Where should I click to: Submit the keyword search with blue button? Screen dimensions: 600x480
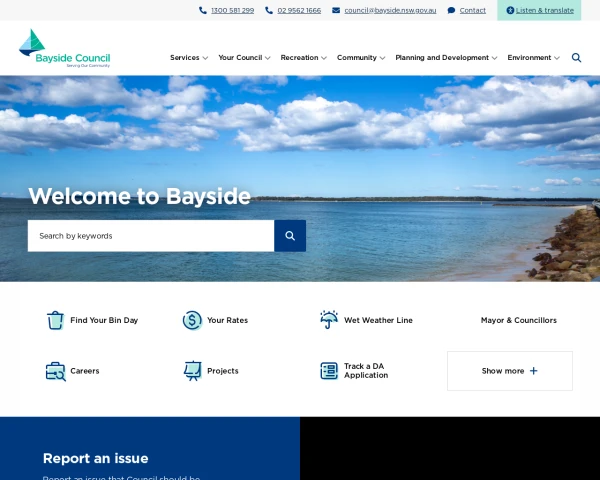click(x=290, y=236)
